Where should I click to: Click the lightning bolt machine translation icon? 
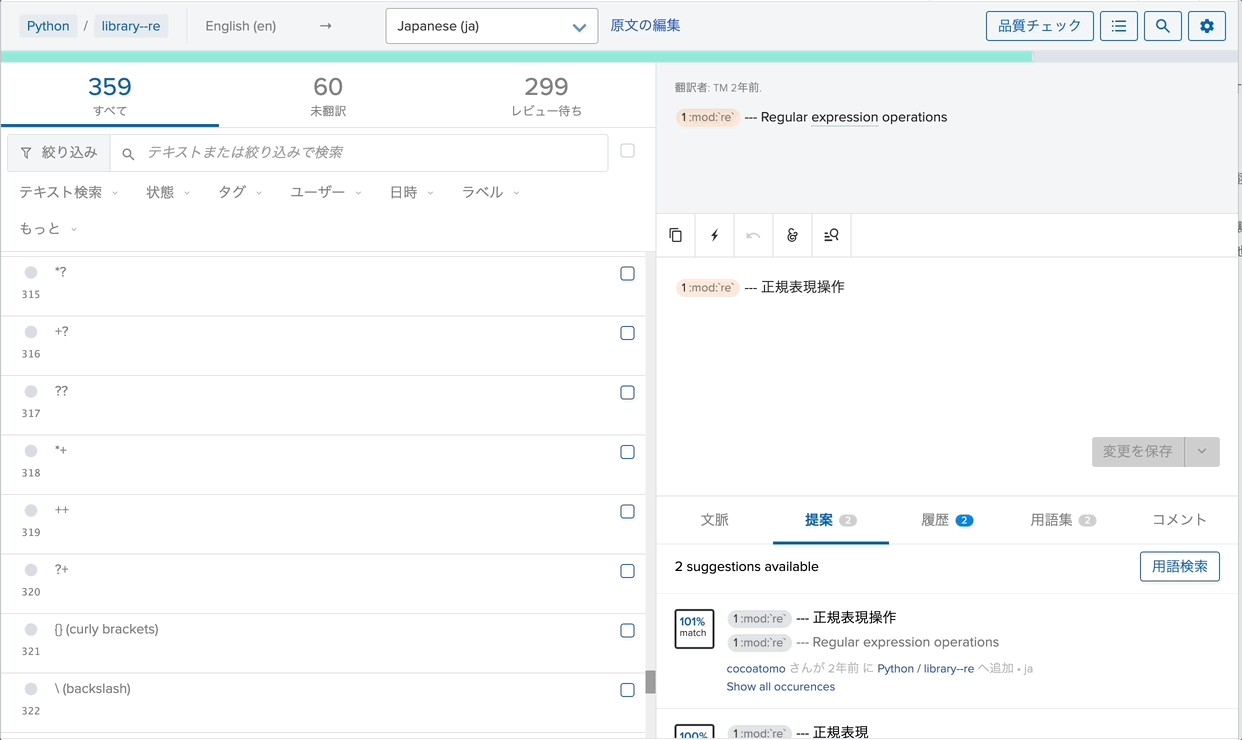tap(714, 235)
